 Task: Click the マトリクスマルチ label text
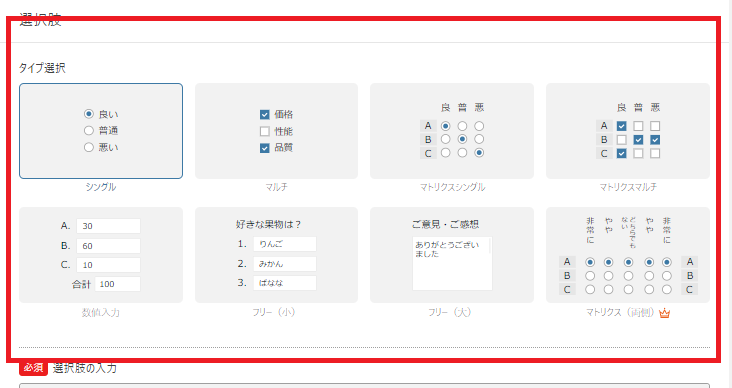(x=628, y=187)
